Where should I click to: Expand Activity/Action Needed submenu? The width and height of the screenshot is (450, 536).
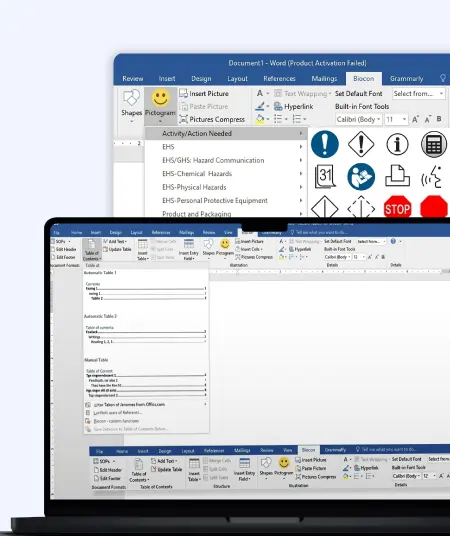[x=226, y=133]
